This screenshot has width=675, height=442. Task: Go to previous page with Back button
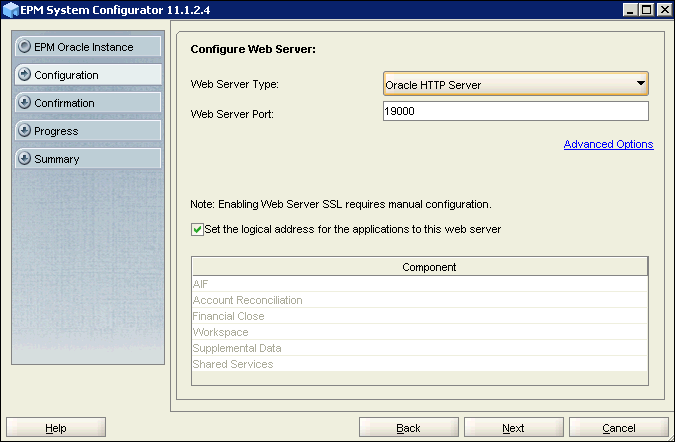coord(409,428)
